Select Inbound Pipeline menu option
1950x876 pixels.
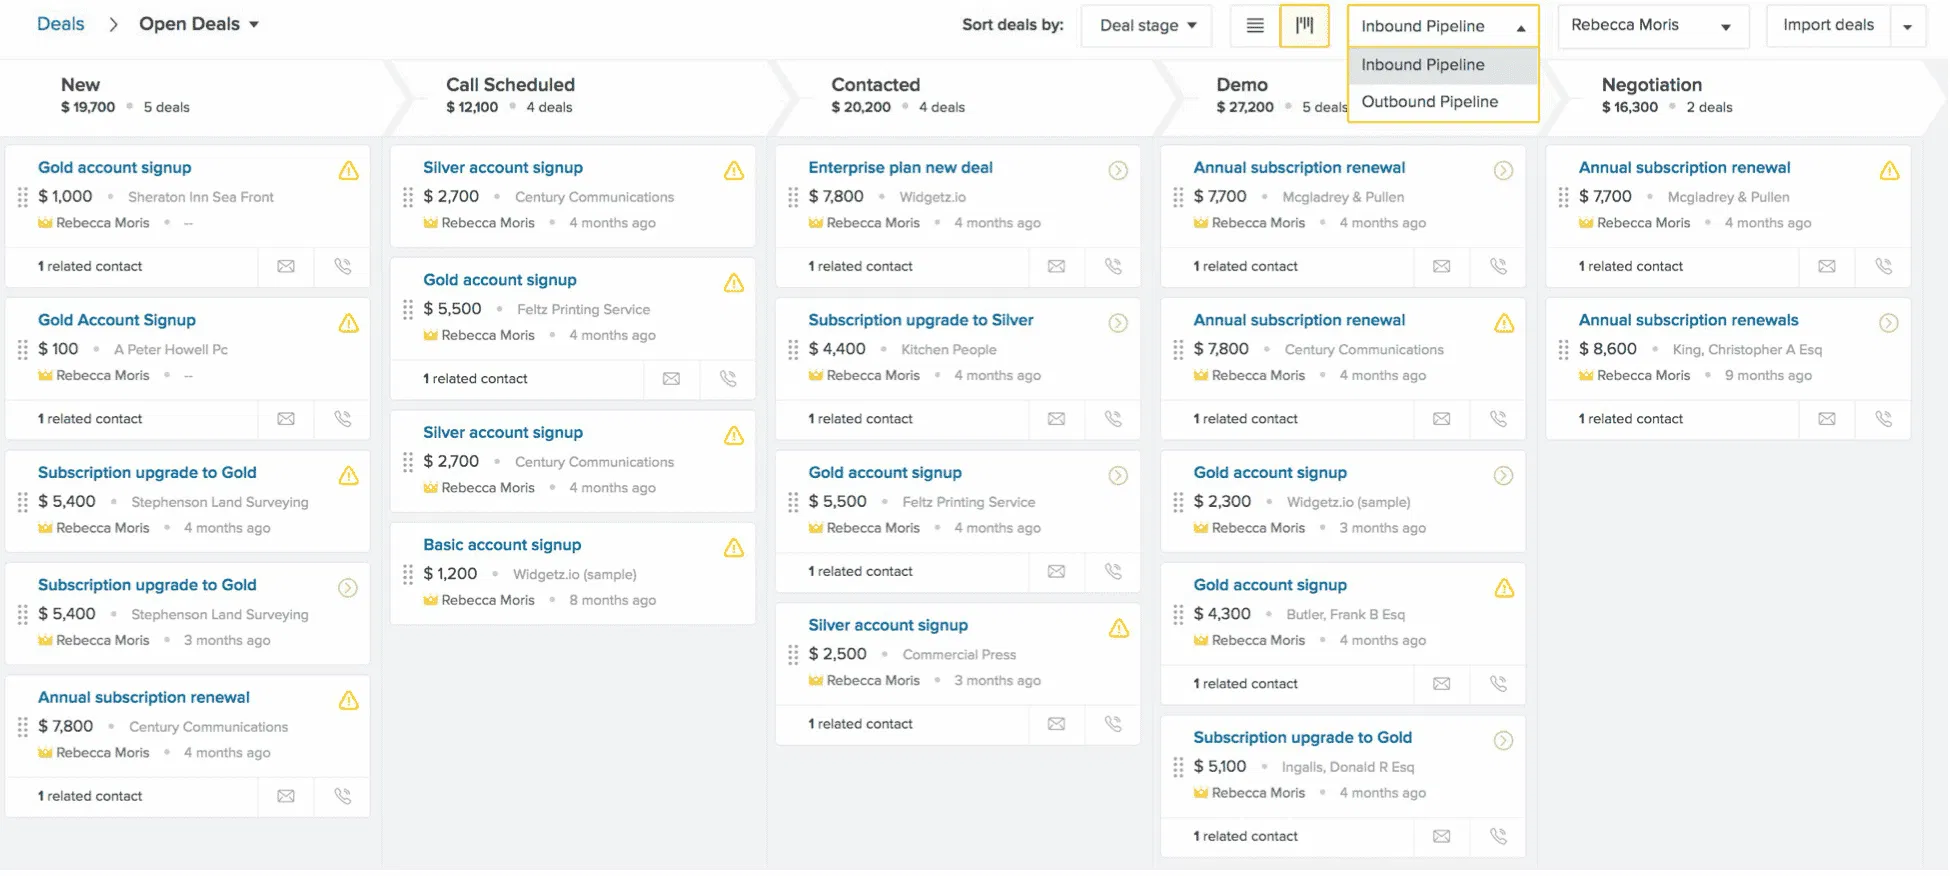click(x=1422, y=65)
